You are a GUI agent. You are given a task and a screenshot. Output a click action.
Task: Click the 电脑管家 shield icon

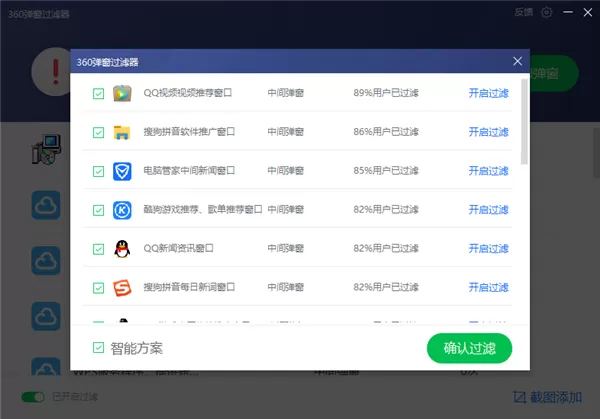(x=122, y=171)
